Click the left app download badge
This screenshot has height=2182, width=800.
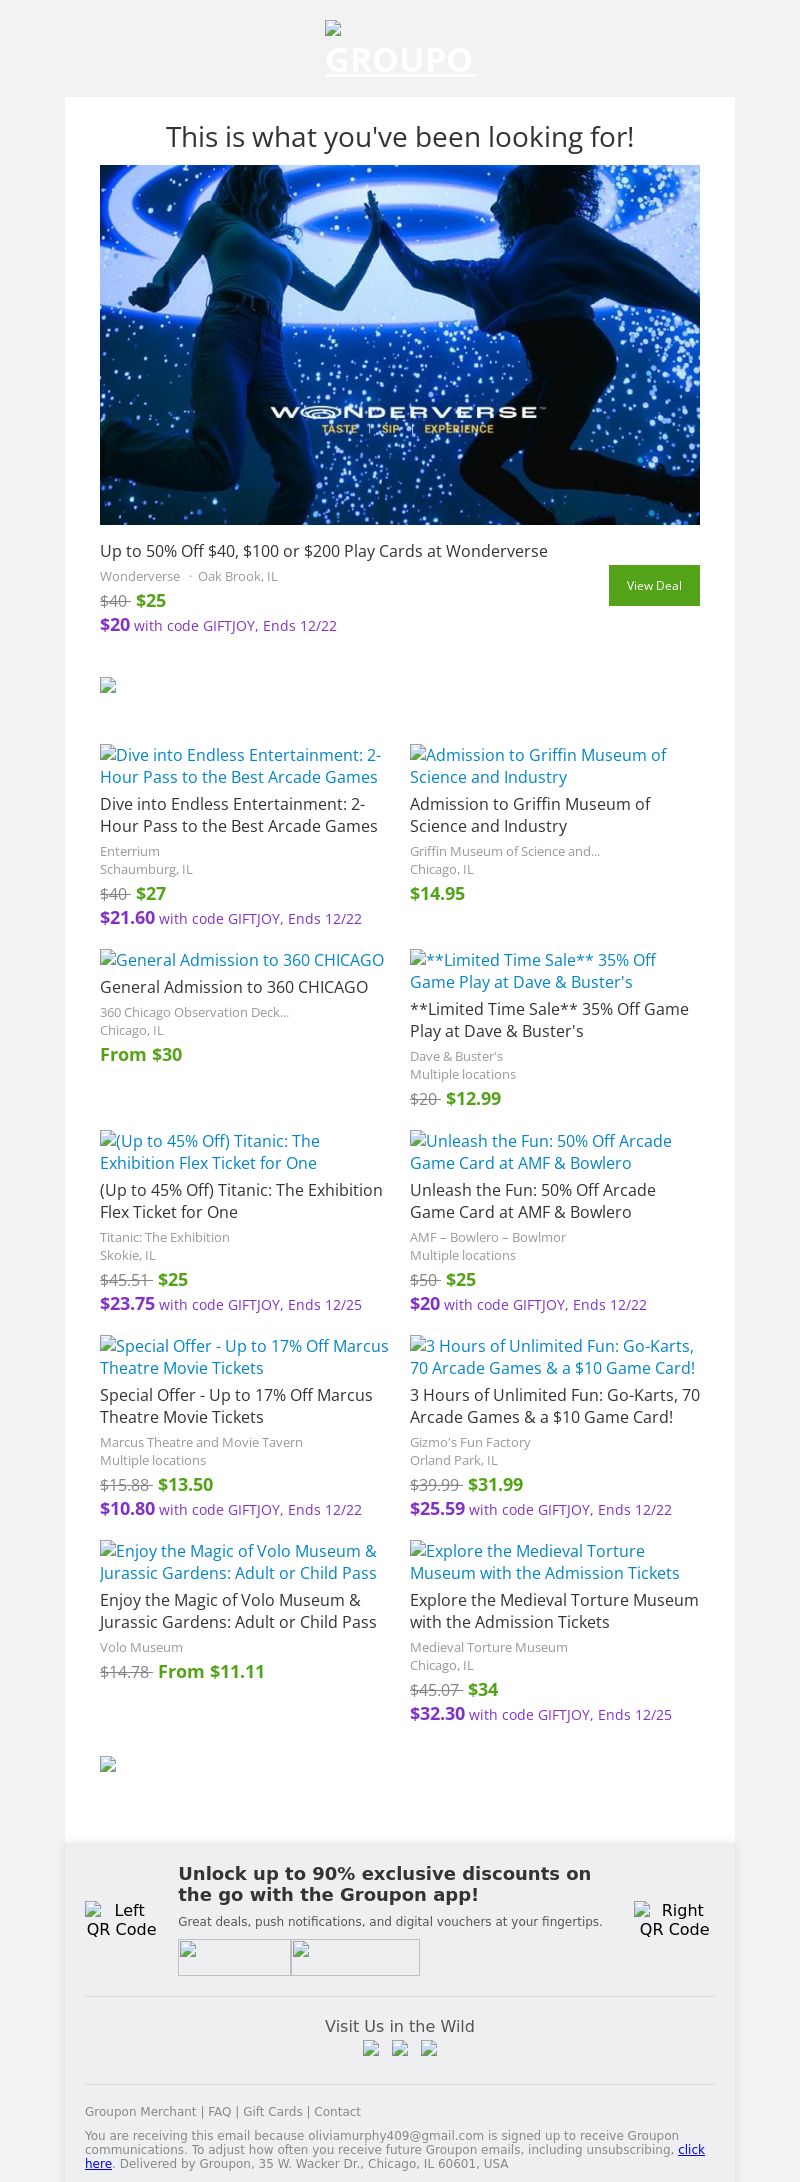click(234, 1957)
